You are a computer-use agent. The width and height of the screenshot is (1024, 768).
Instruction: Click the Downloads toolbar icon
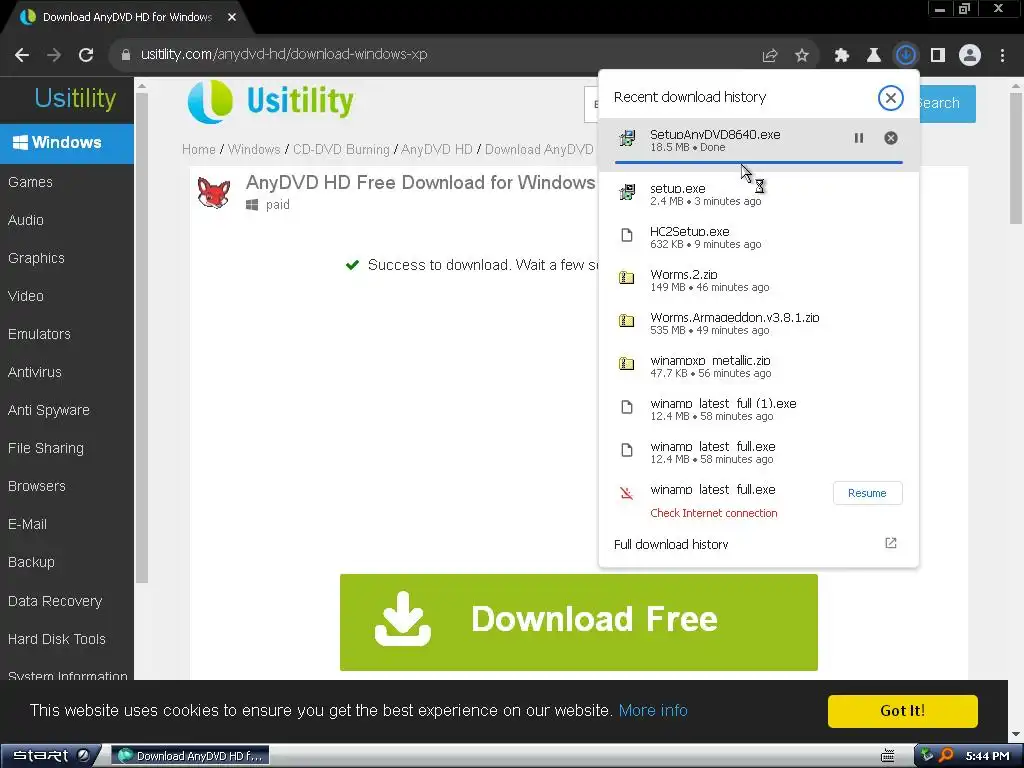(x=906, y=55)
